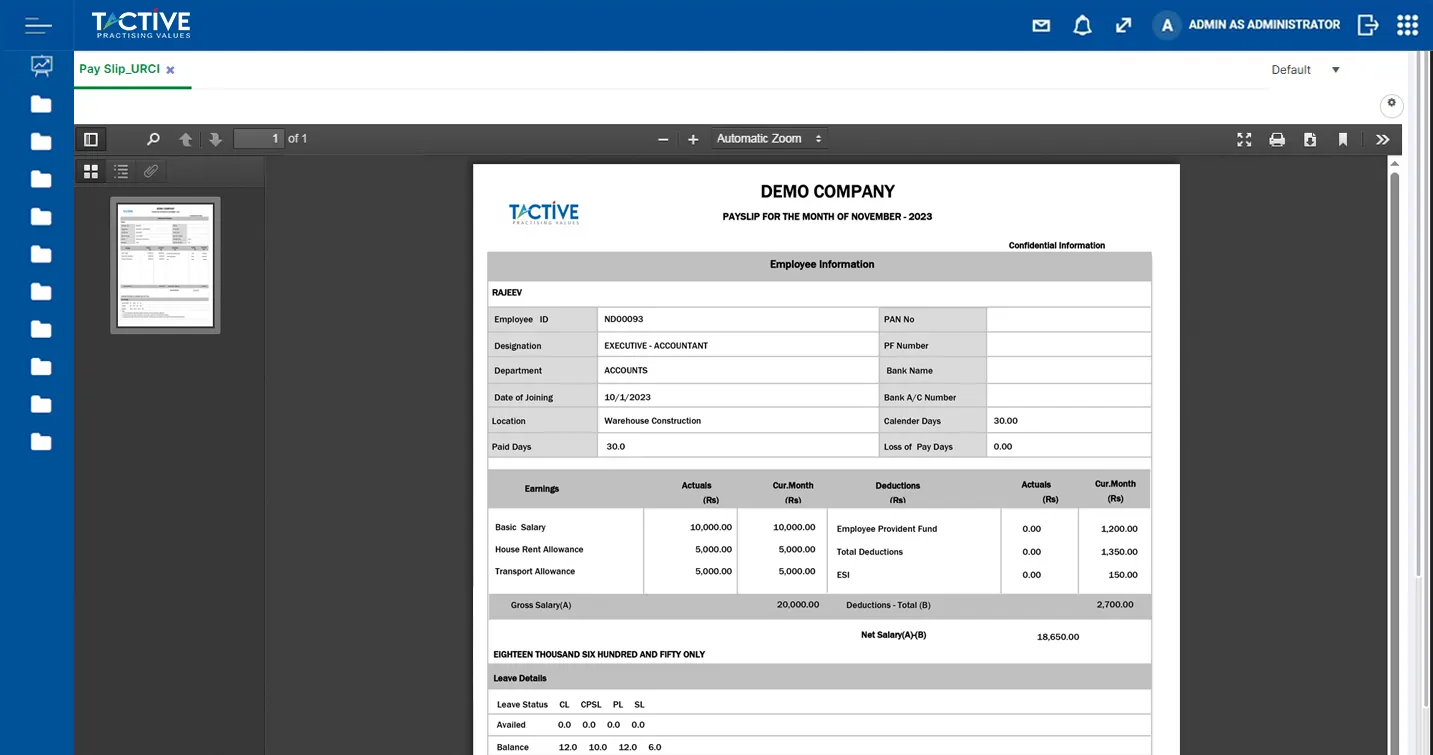Image resolution: width=1433 pixels, height=755 pixels.
Task: Switch sidebar to document outline view
Action: (120, 171)
